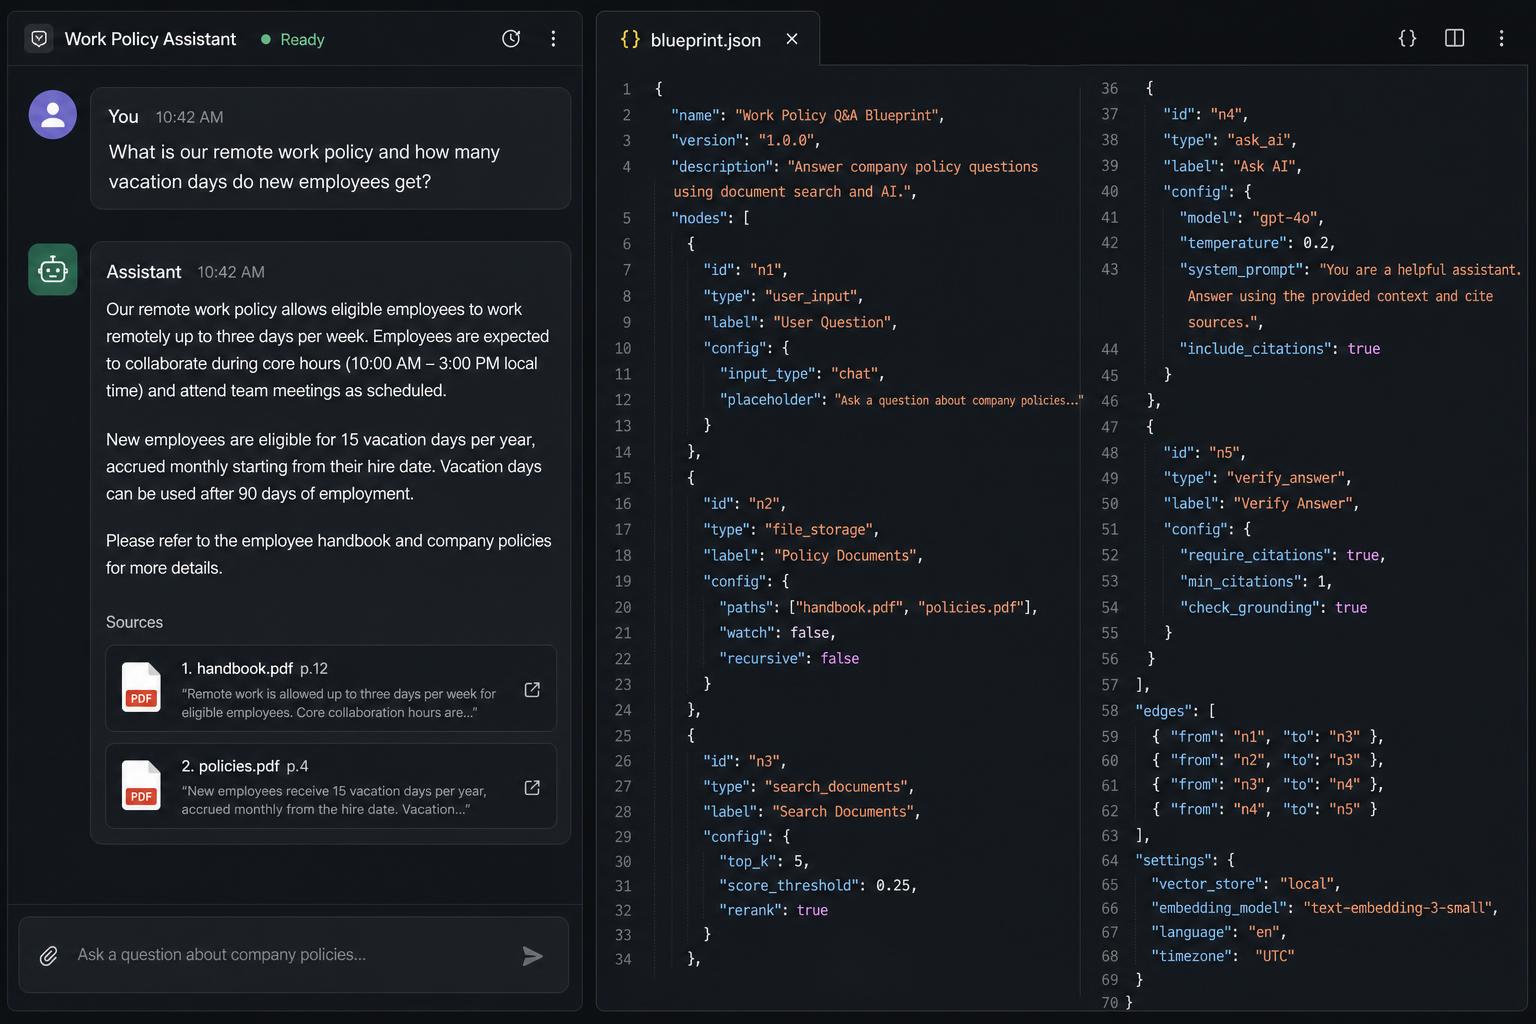Click the "chat" input_type value

click(854, 374)
